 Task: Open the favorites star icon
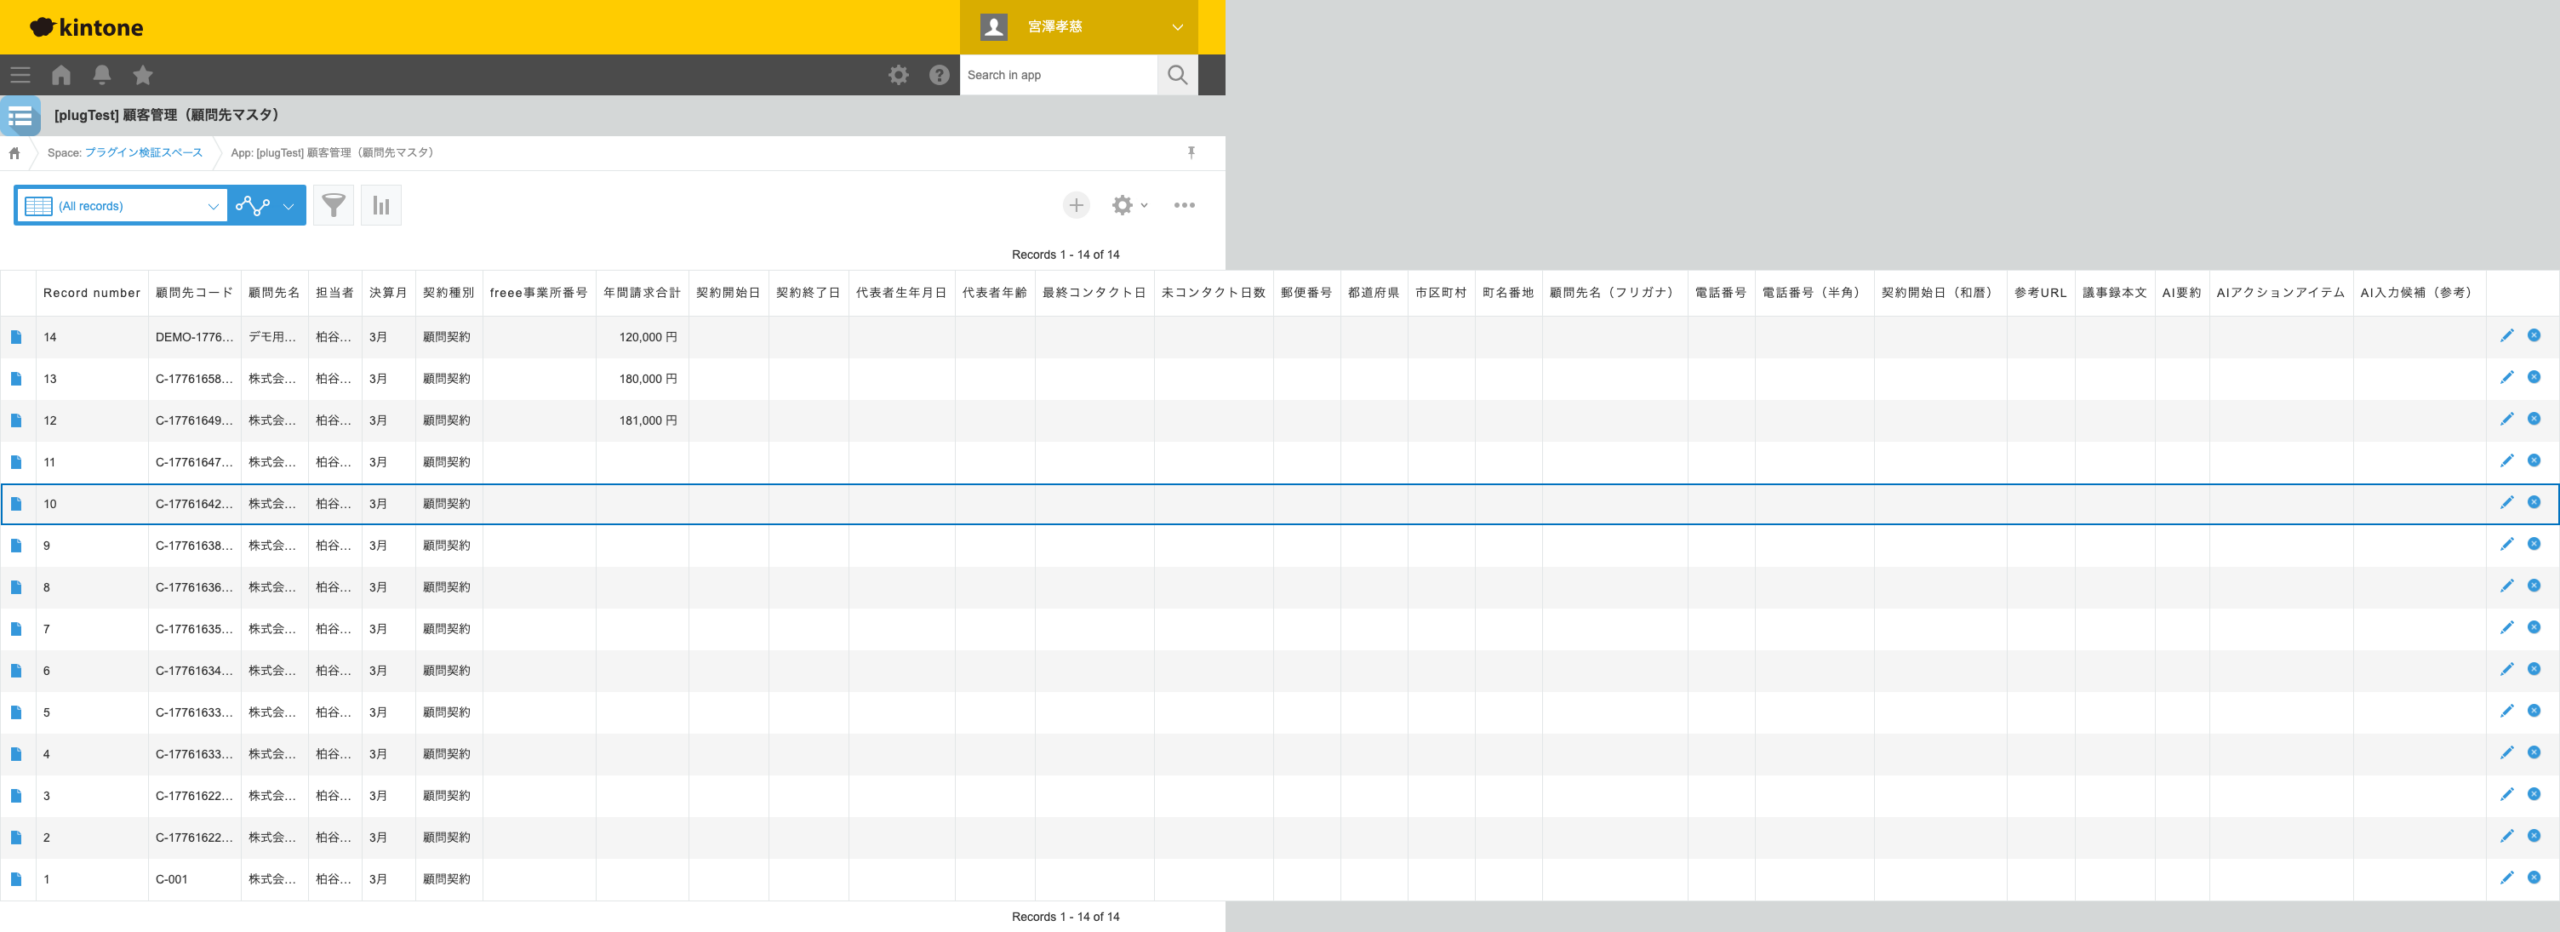coord(143,75)
